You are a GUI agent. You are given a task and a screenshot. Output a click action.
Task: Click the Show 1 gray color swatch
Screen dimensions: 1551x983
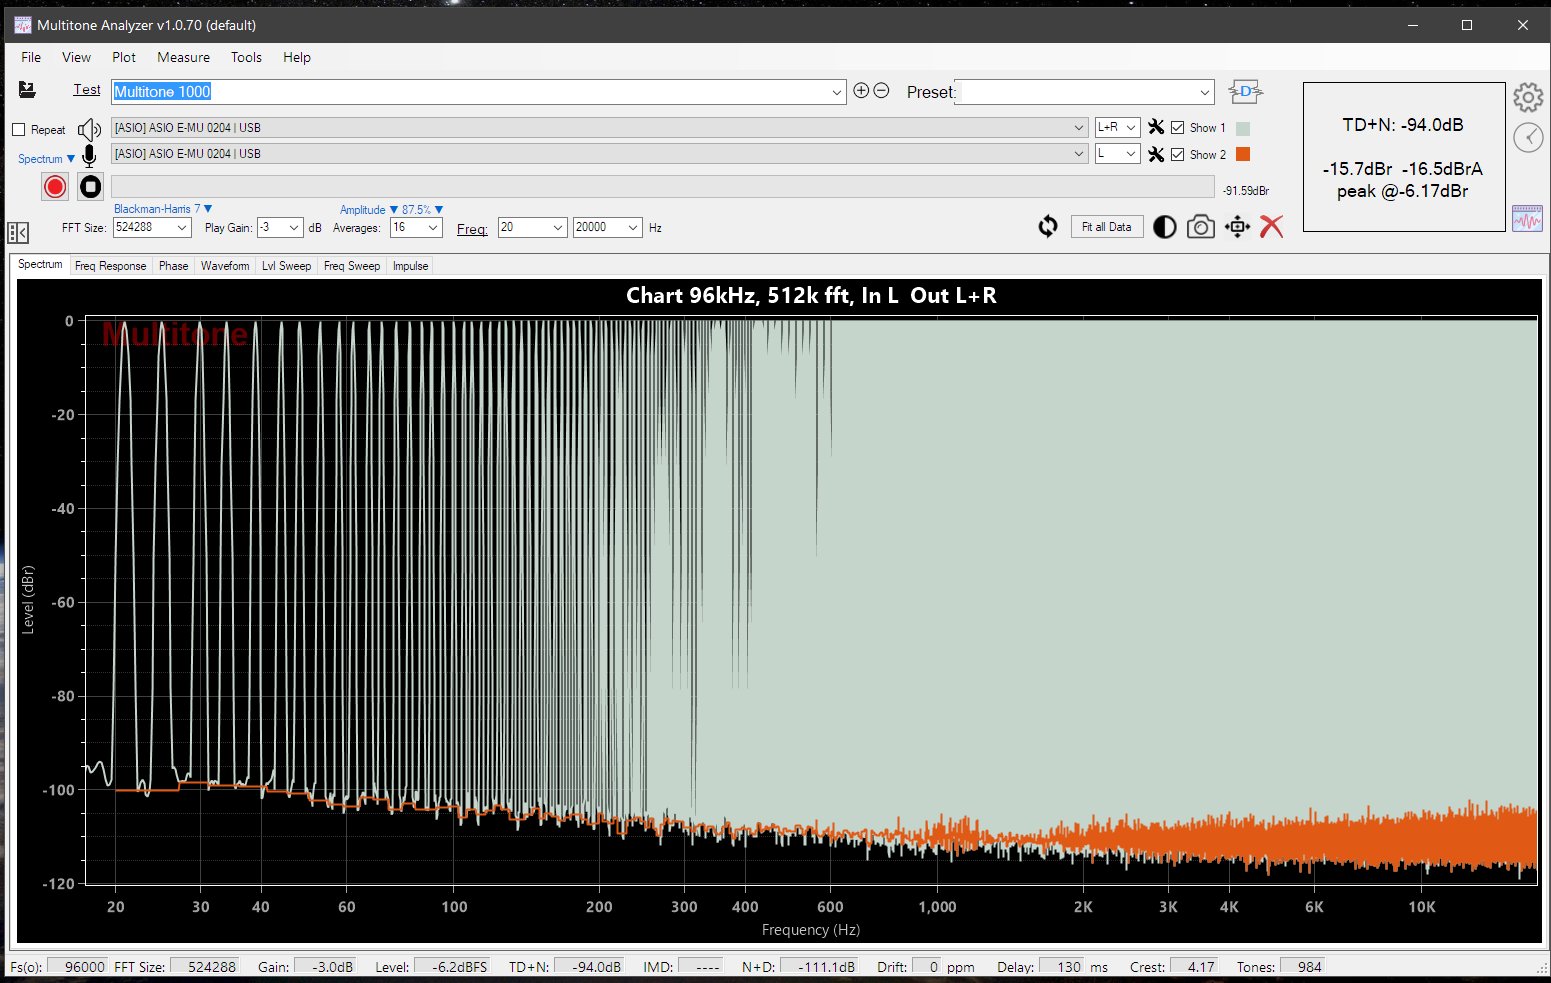pos(1243,128)
